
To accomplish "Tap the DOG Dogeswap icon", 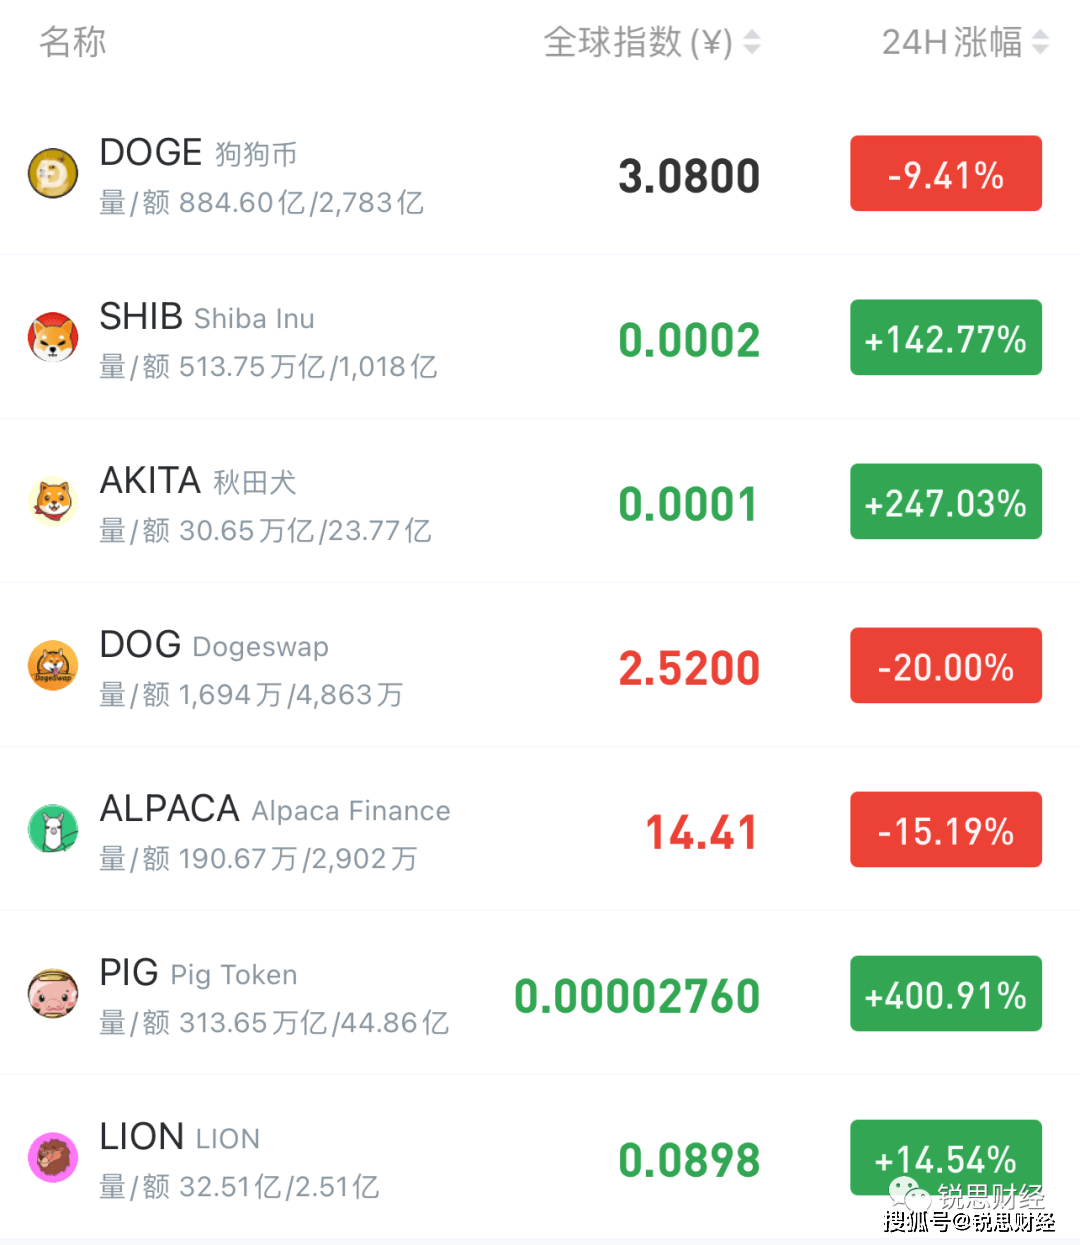I will 53,666.
